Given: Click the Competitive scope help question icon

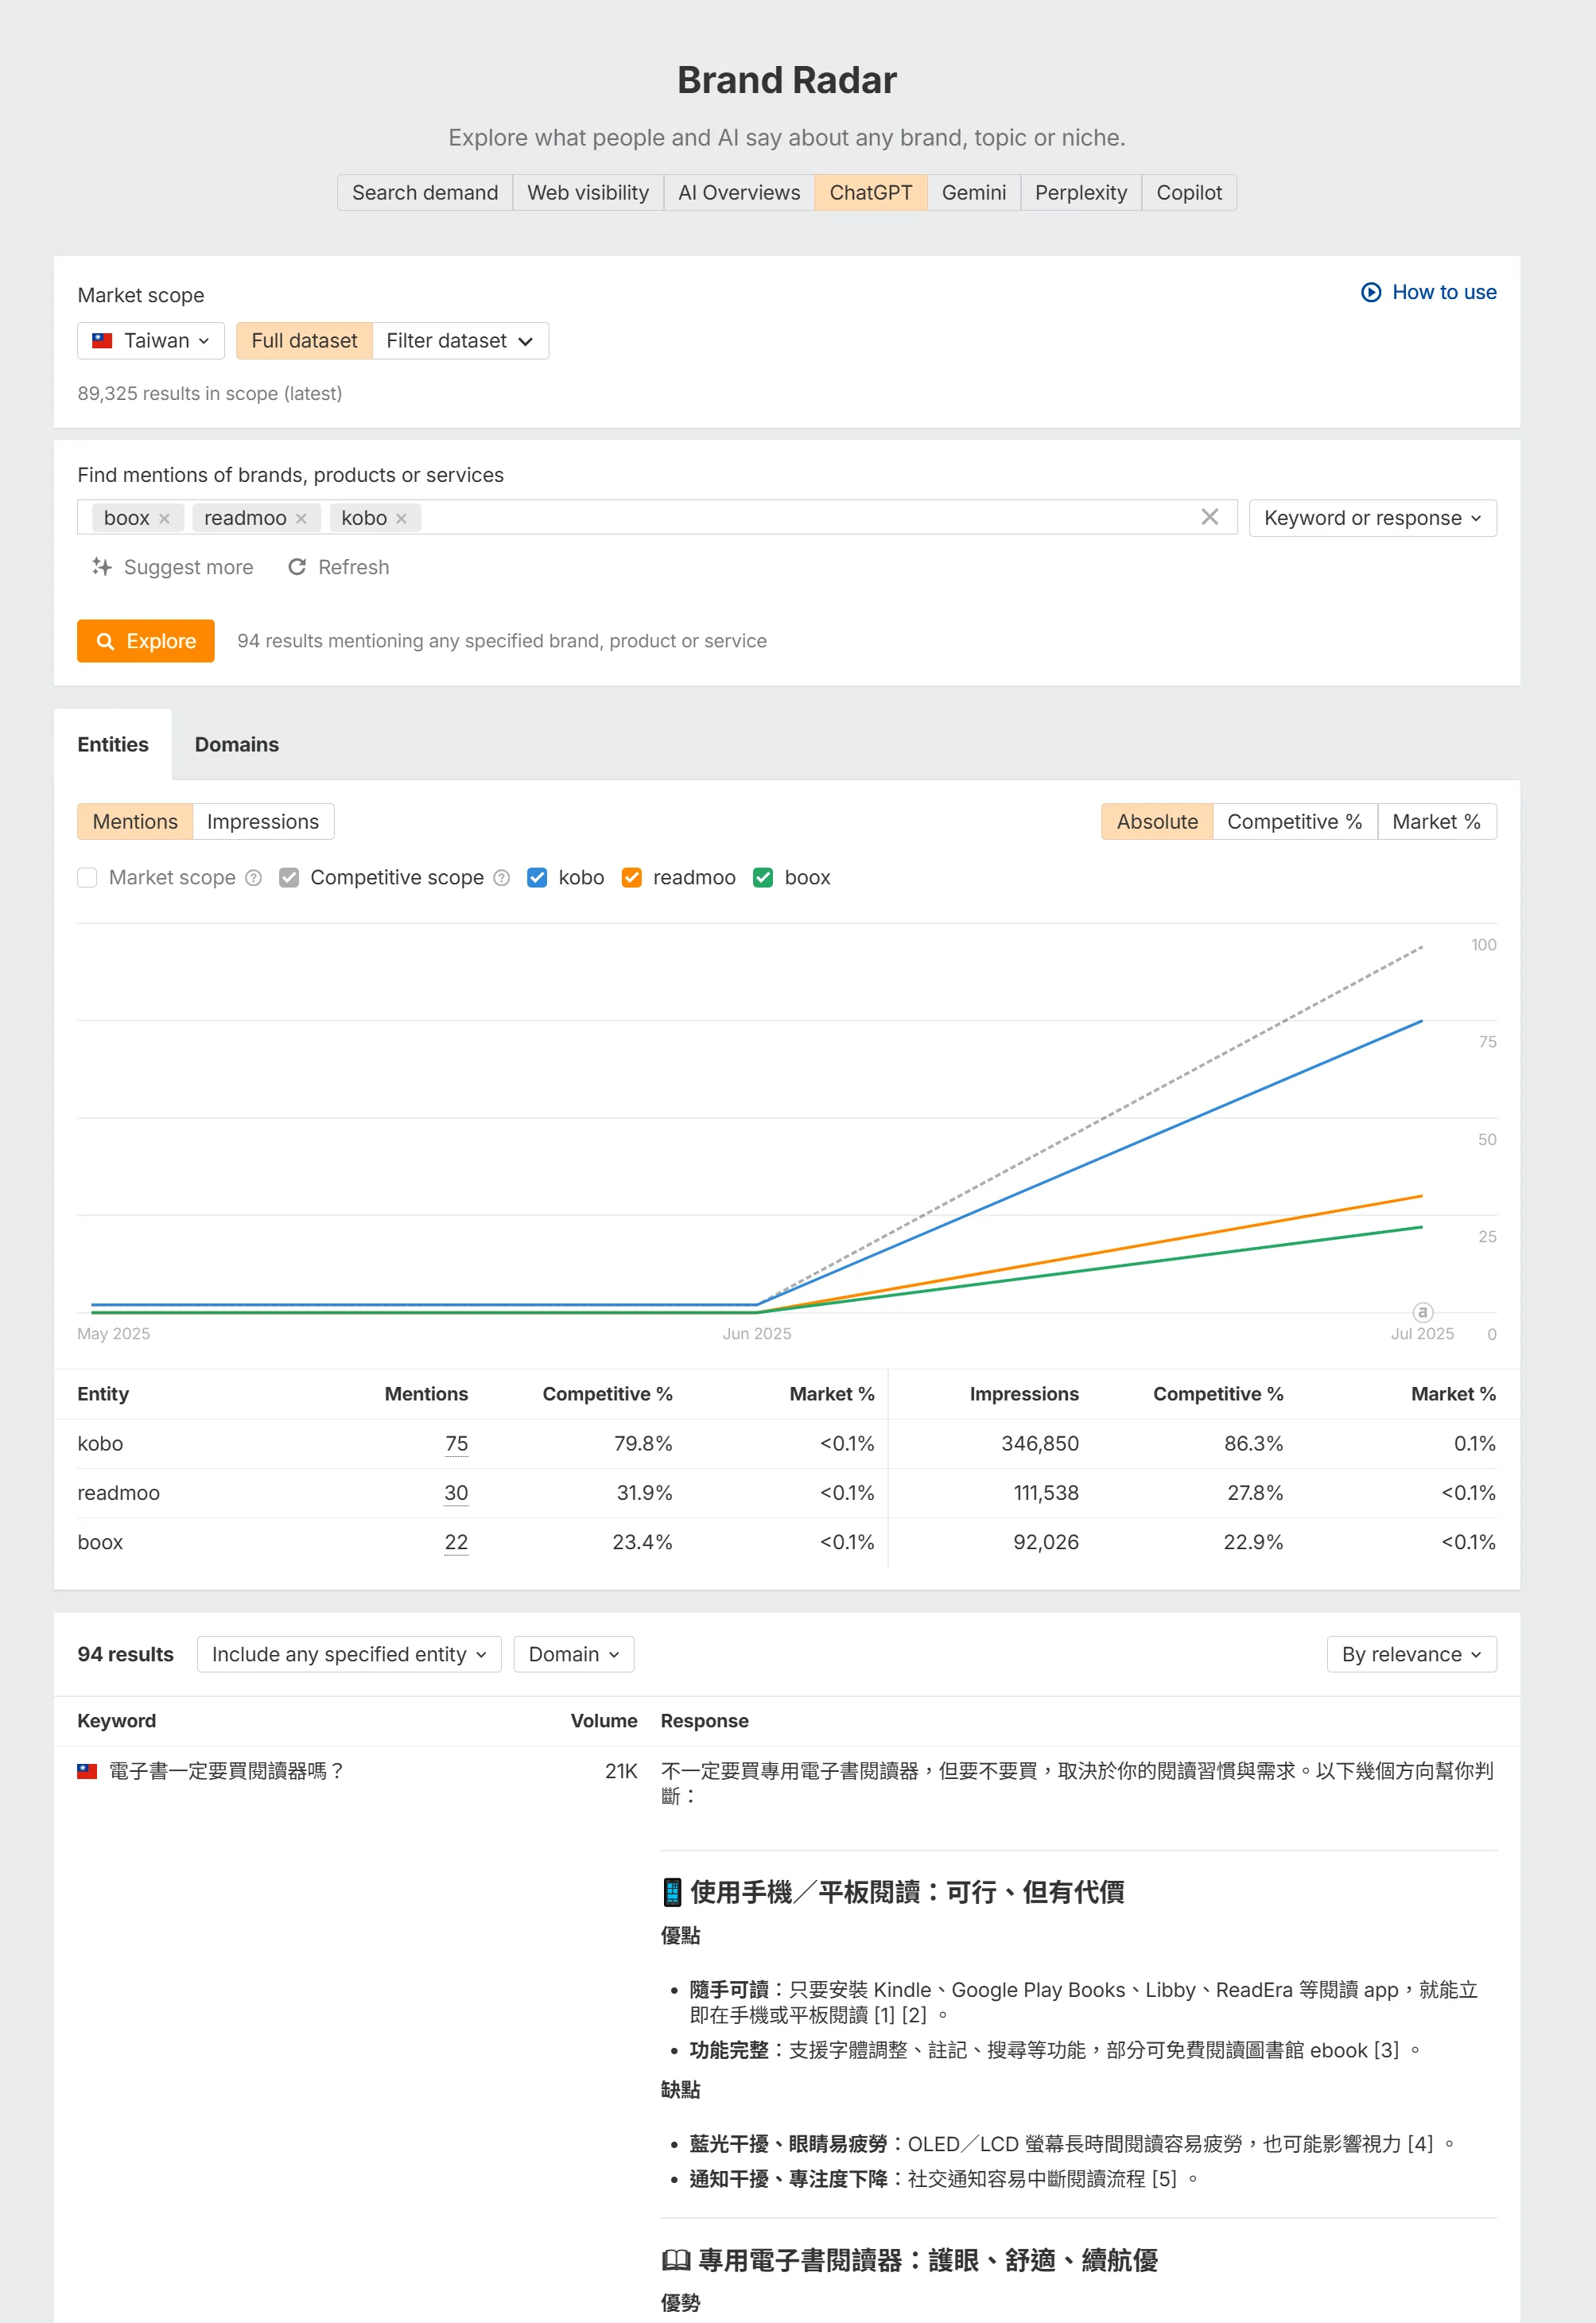Looking at the screenshot, I should (x=502, y=877).
